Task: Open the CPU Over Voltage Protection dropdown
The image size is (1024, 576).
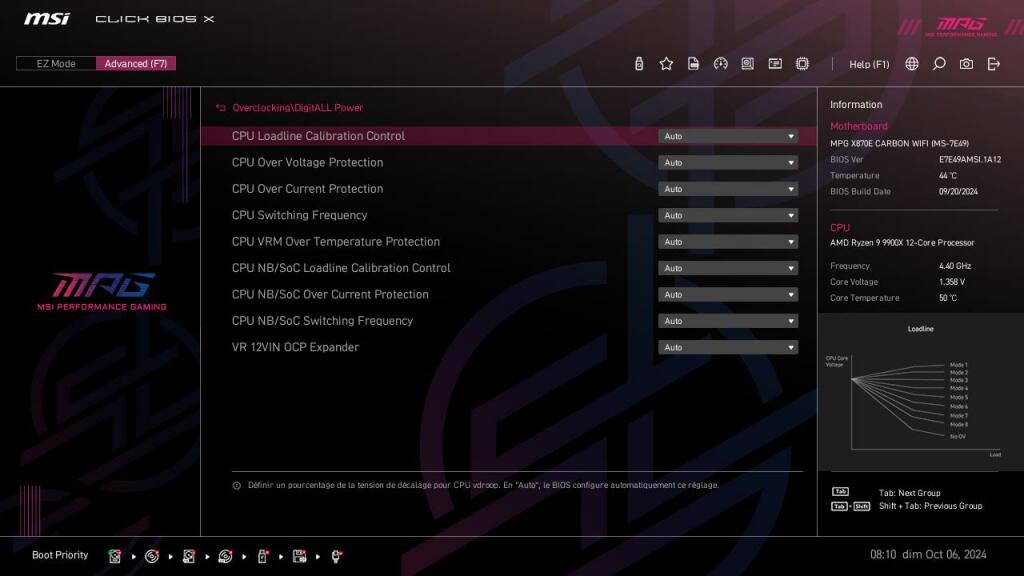Action: pyautogui.click(x=728, y=162)
